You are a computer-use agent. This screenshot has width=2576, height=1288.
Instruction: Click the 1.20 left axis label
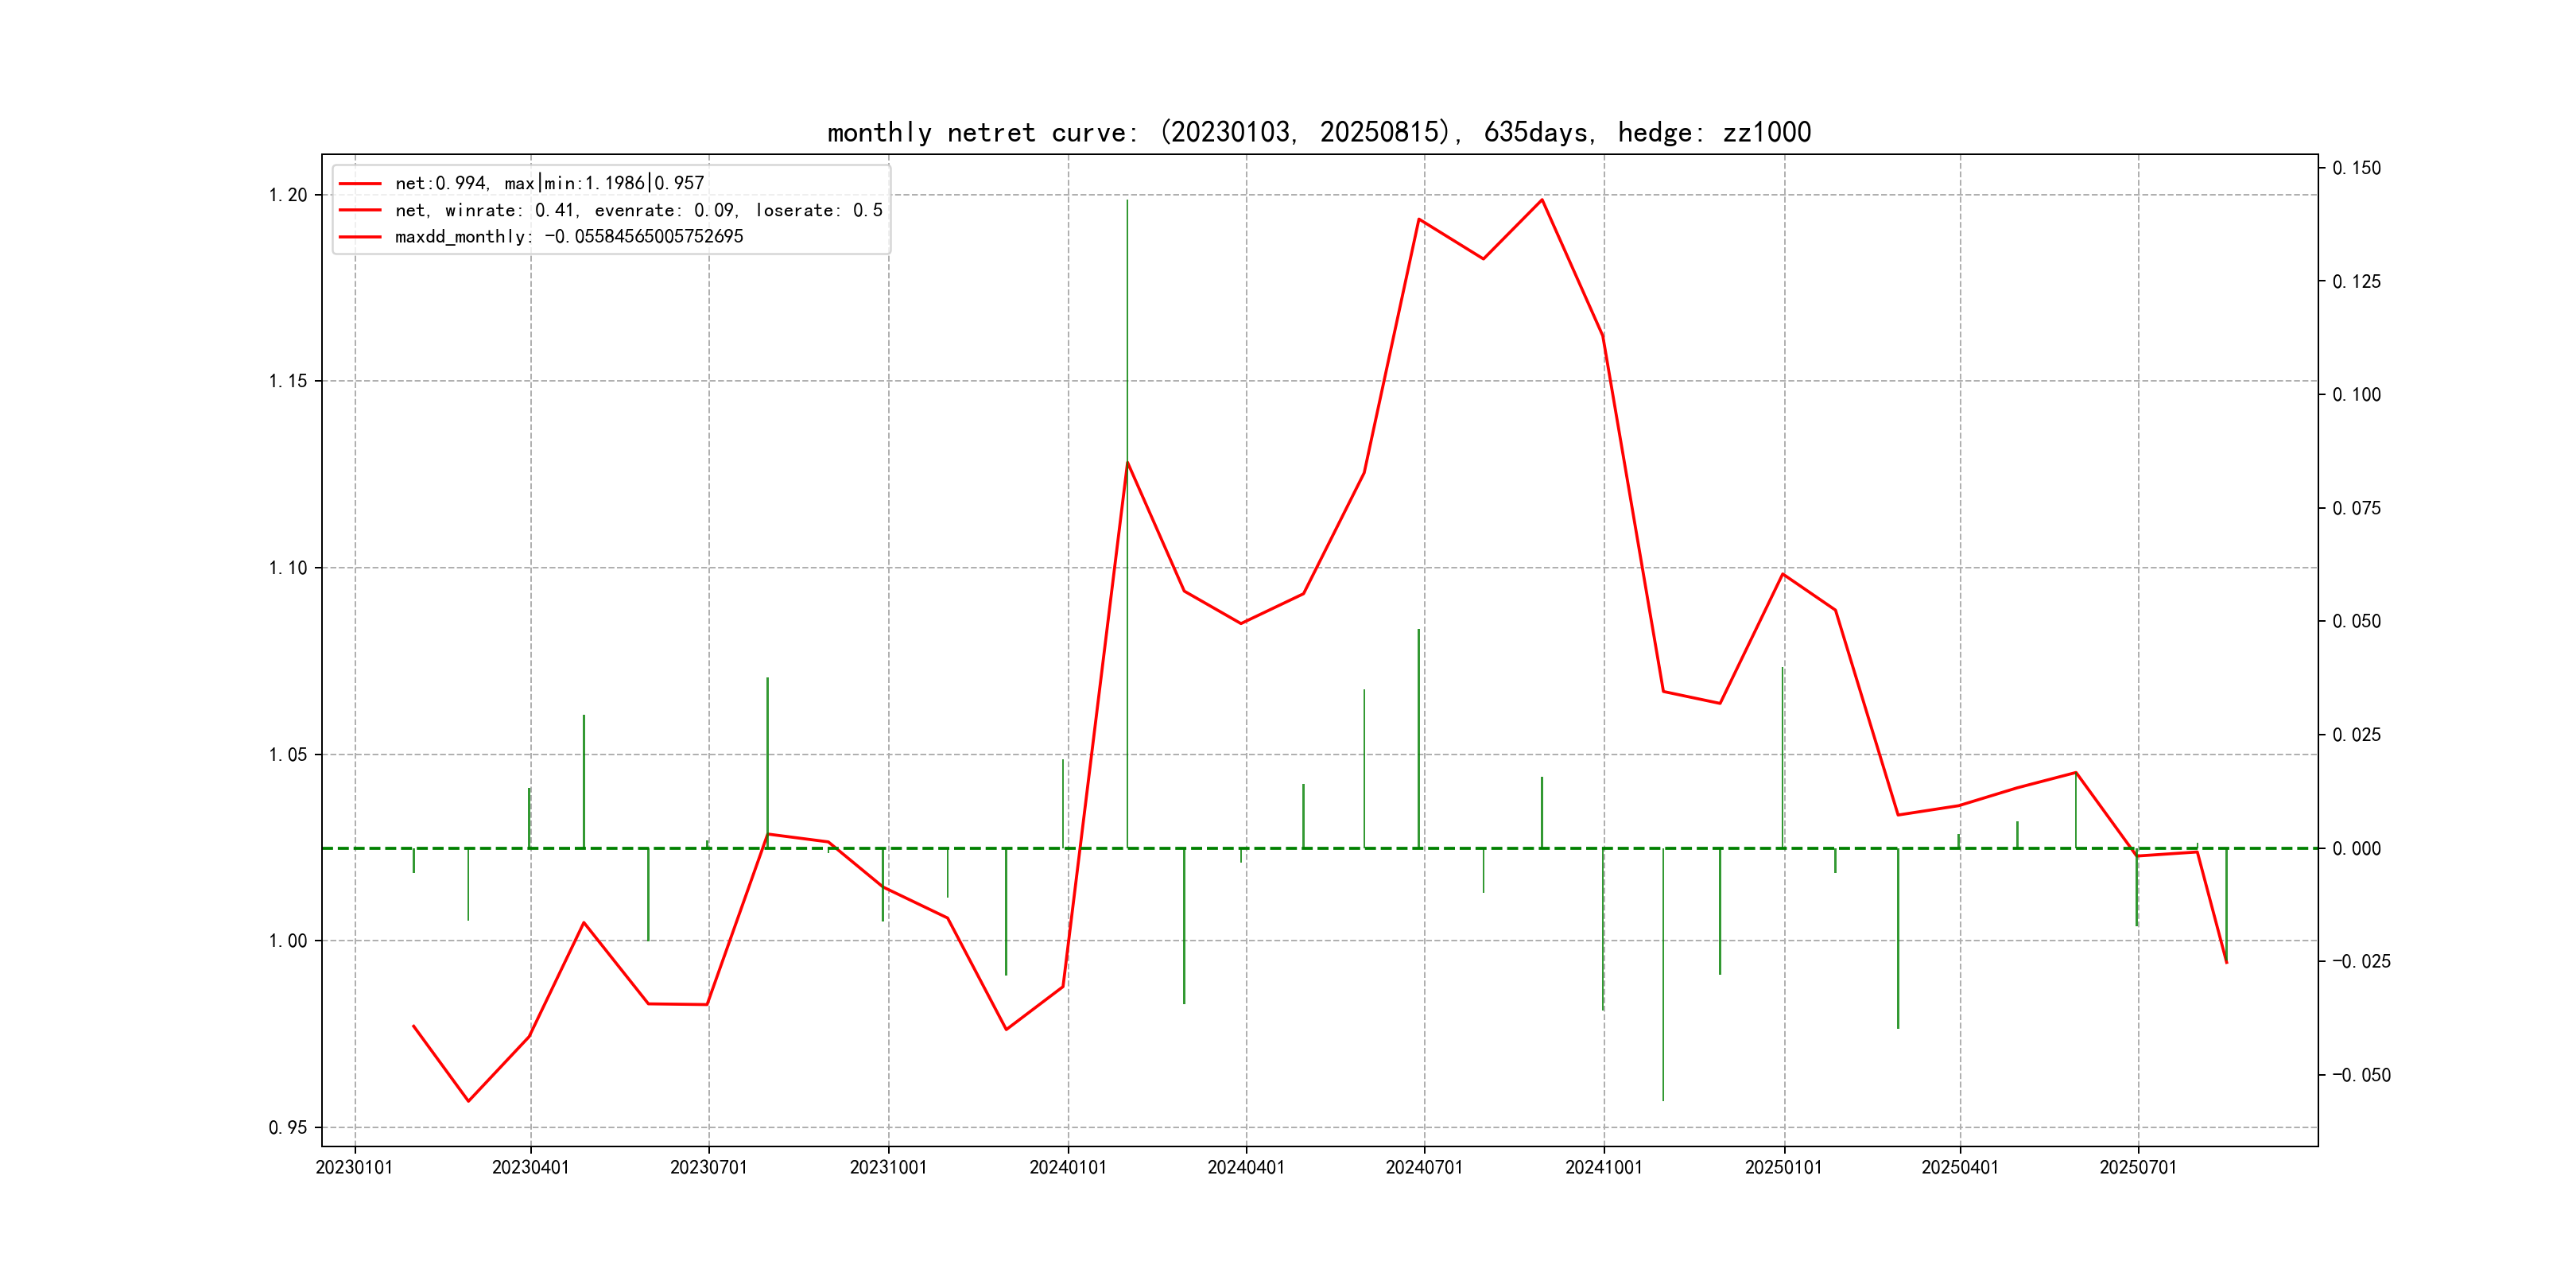(288, 195)
